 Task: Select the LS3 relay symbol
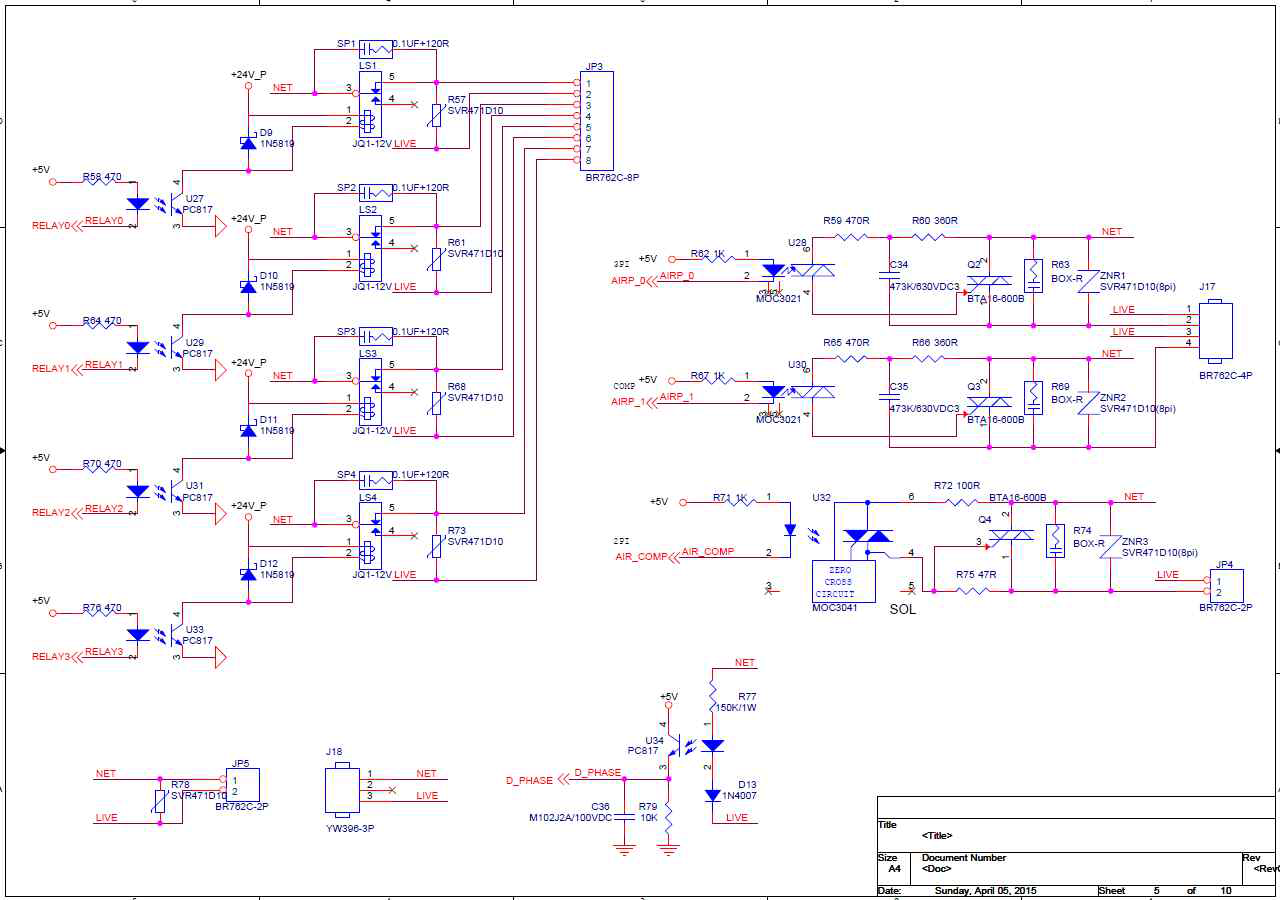(x=369, y=390)
